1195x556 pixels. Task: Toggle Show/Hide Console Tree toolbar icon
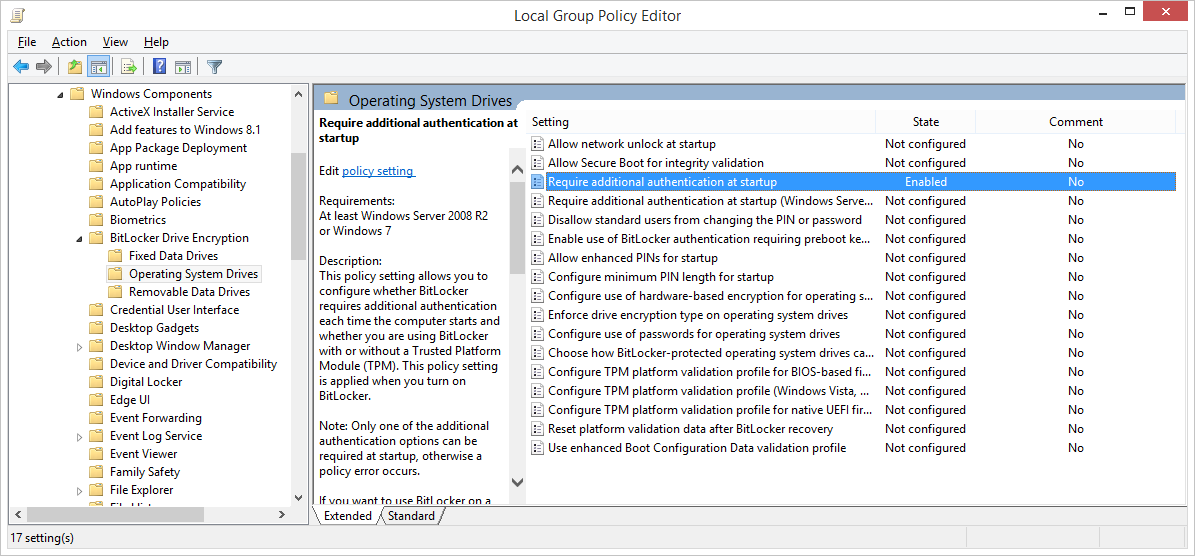98,67
